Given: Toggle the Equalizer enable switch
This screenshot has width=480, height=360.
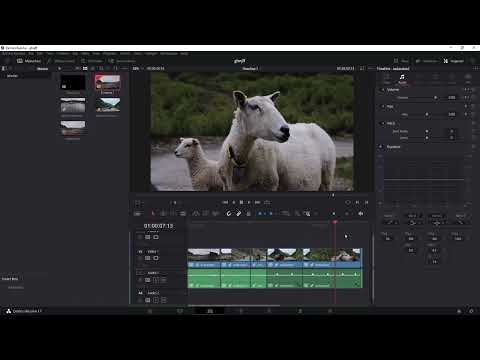Looking at the screenshot, I should (x=381, y=147).
